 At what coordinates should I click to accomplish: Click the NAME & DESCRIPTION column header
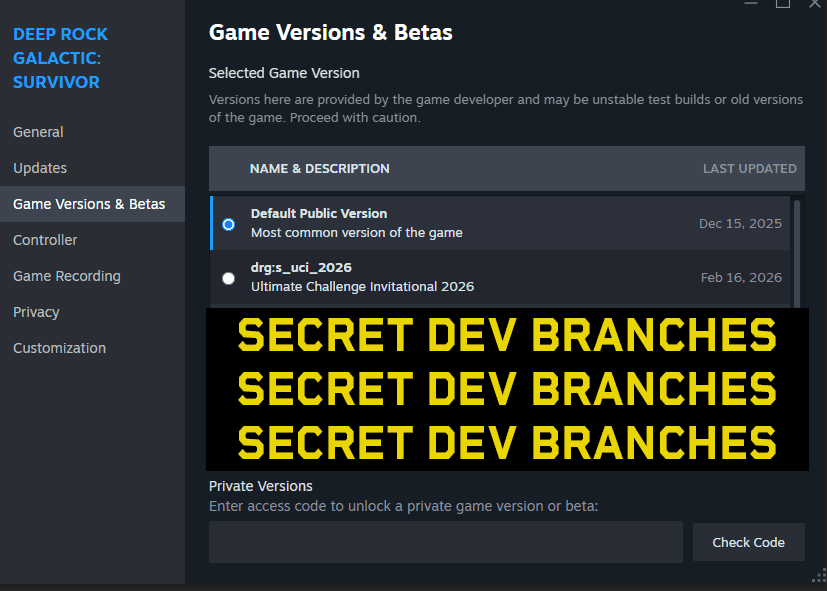320,169
